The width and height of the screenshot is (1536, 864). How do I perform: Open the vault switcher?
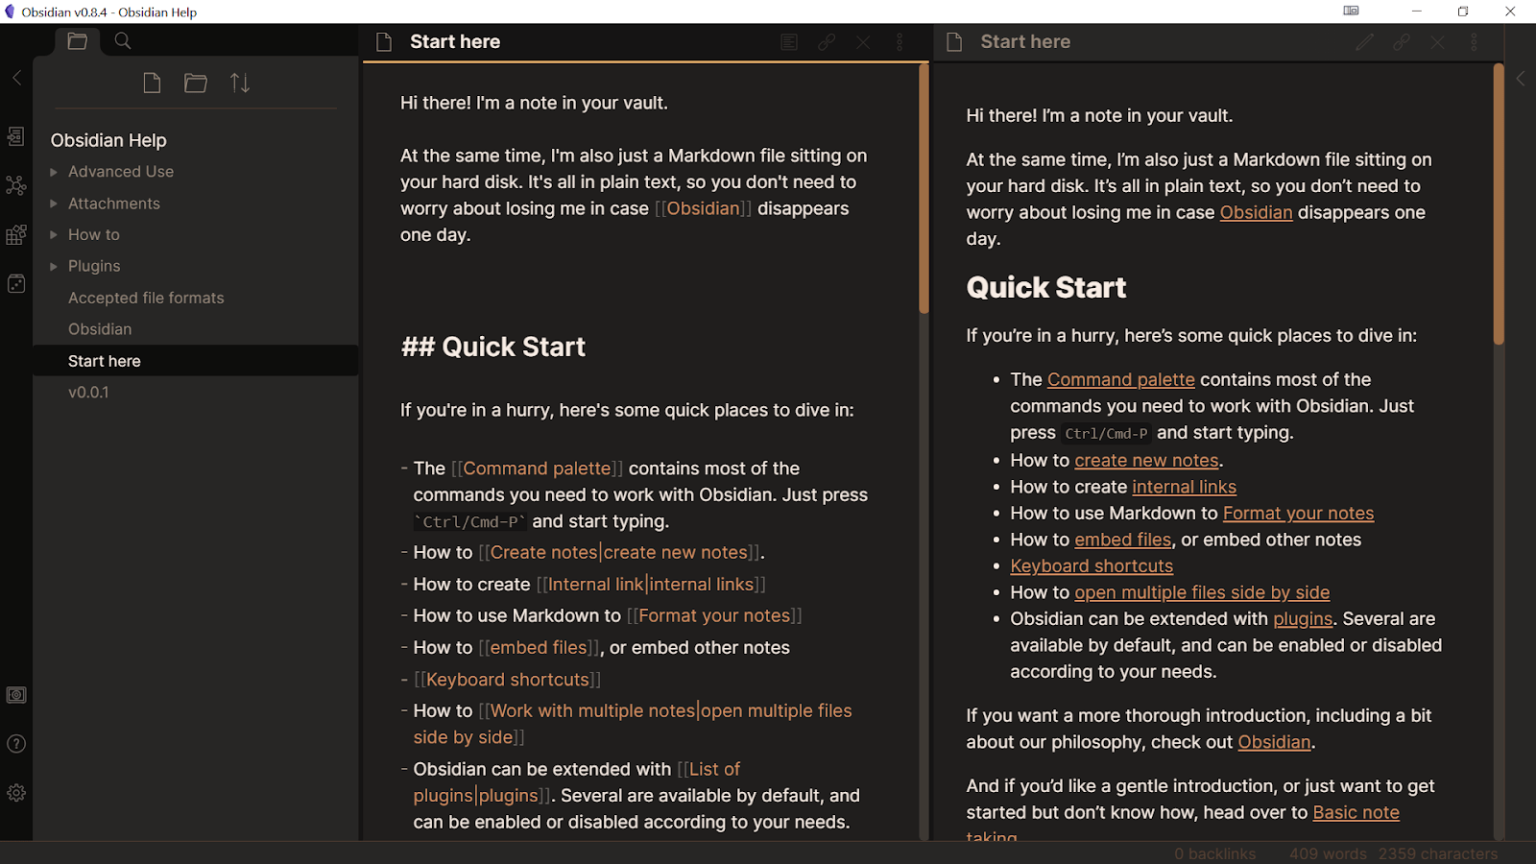click(16, 694)
